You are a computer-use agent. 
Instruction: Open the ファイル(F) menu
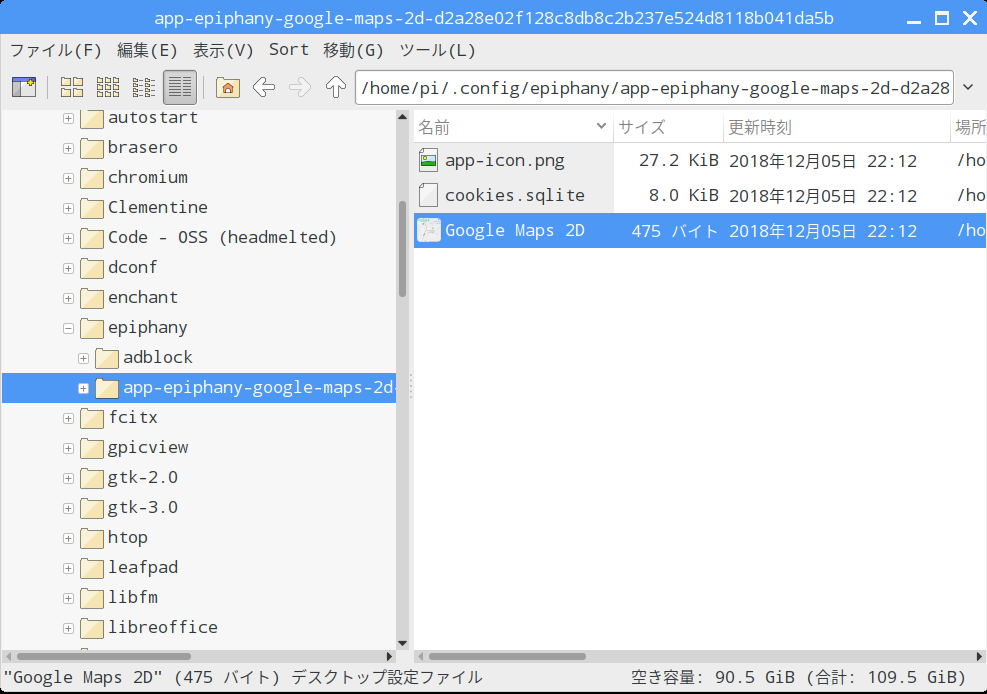click(x=55, y=50)
